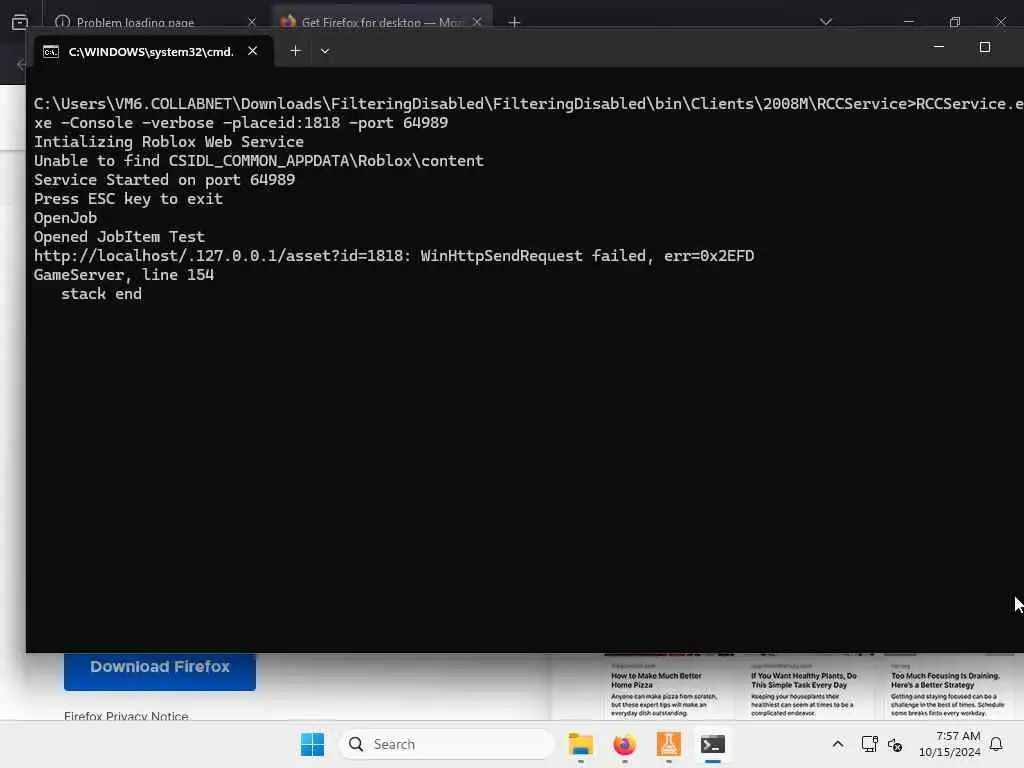Close the cmd.exe terminal tab
The image size is (1024, 768).
click(x=253, y=50)
